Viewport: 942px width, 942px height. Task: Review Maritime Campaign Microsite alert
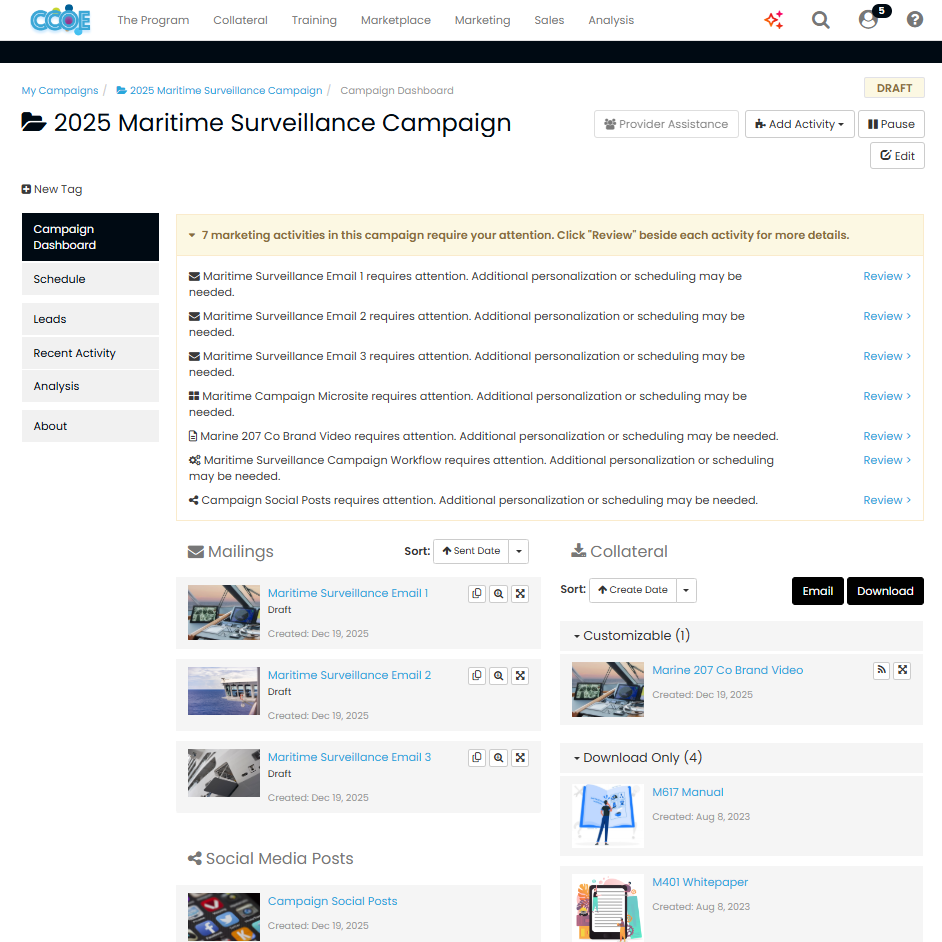(887, 397)
